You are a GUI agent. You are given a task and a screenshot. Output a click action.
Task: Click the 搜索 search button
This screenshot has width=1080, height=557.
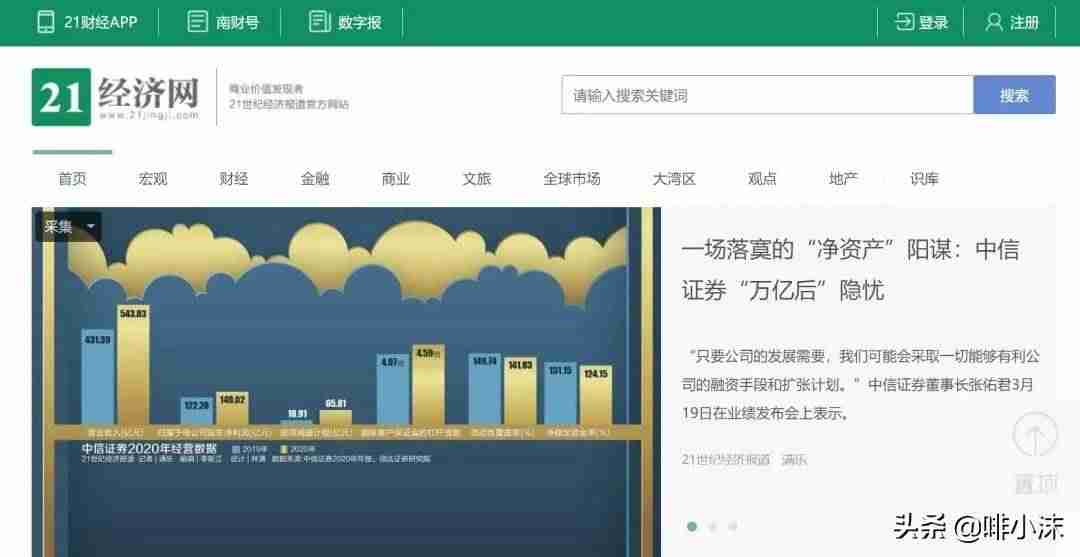tap(1014, 95)
